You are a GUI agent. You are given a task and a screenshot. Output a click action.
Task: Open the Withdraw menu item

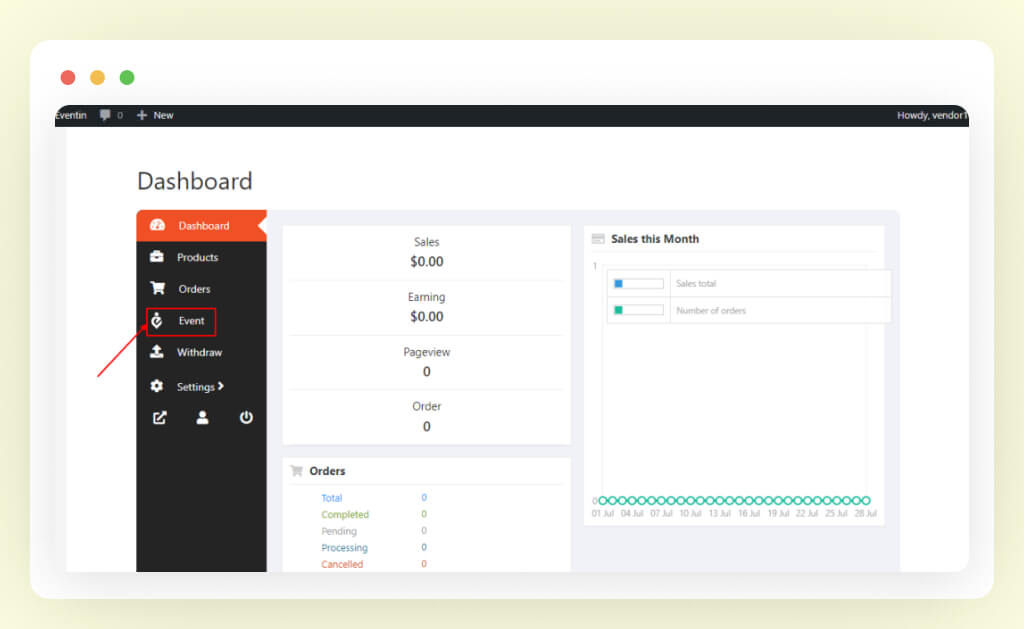coord(202,352)
